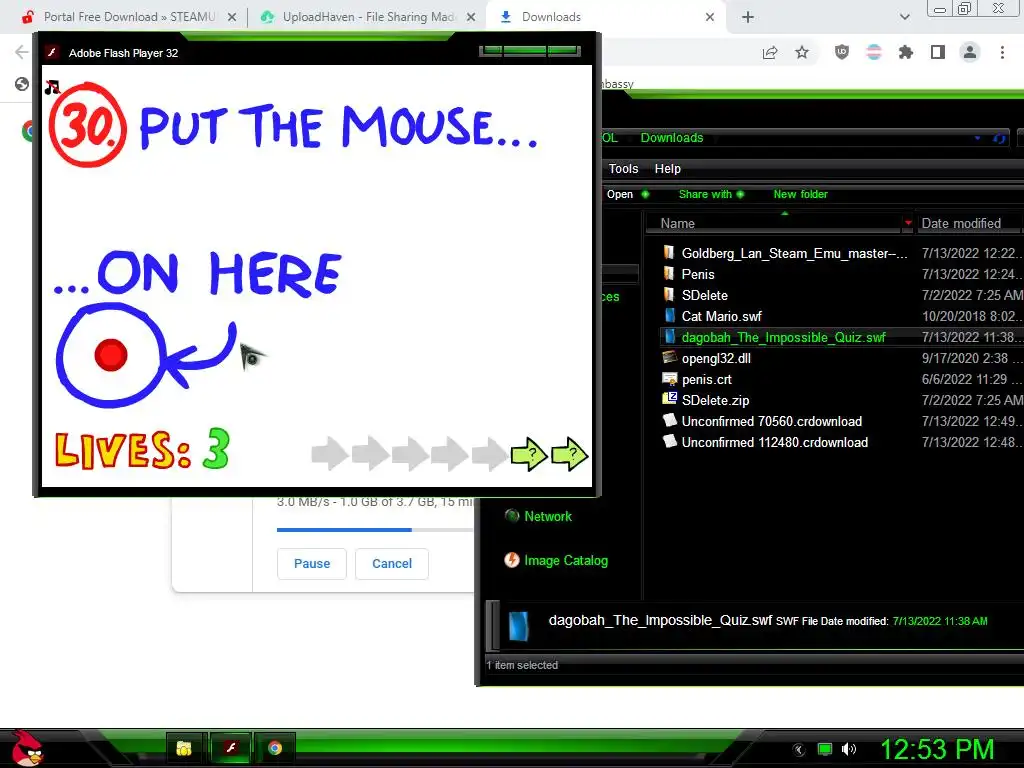
Task: Refresh the Explorer folder view
Action: click(999, 138)
